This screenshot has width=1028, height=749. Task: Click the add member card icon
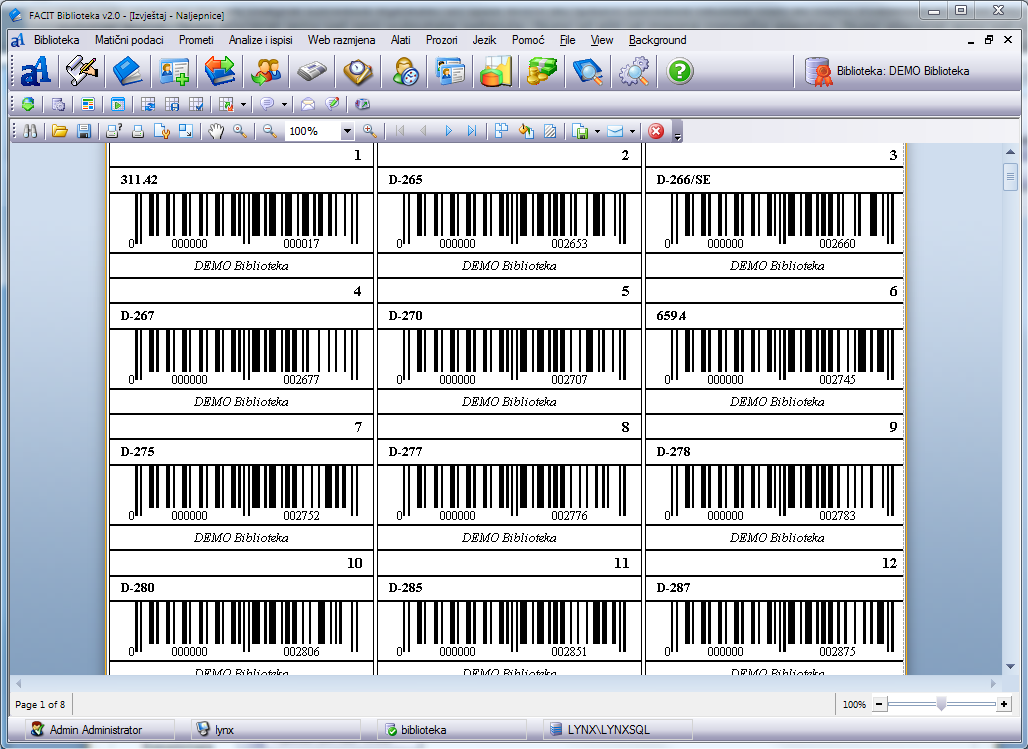coord(174,72)
